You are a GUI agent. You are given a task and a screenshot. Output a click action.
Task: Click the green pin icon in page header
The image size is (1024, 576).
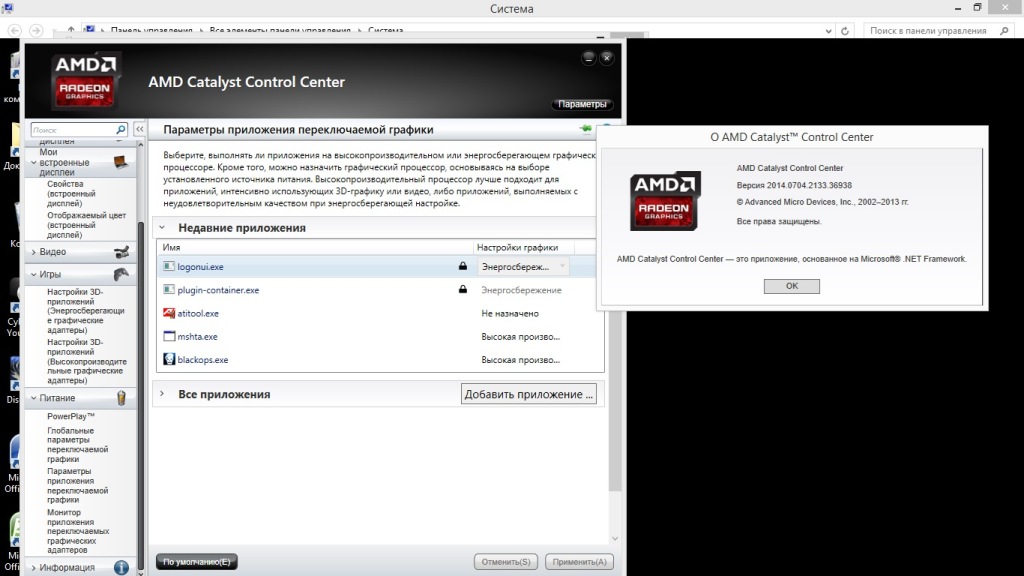tap(585, 130)
